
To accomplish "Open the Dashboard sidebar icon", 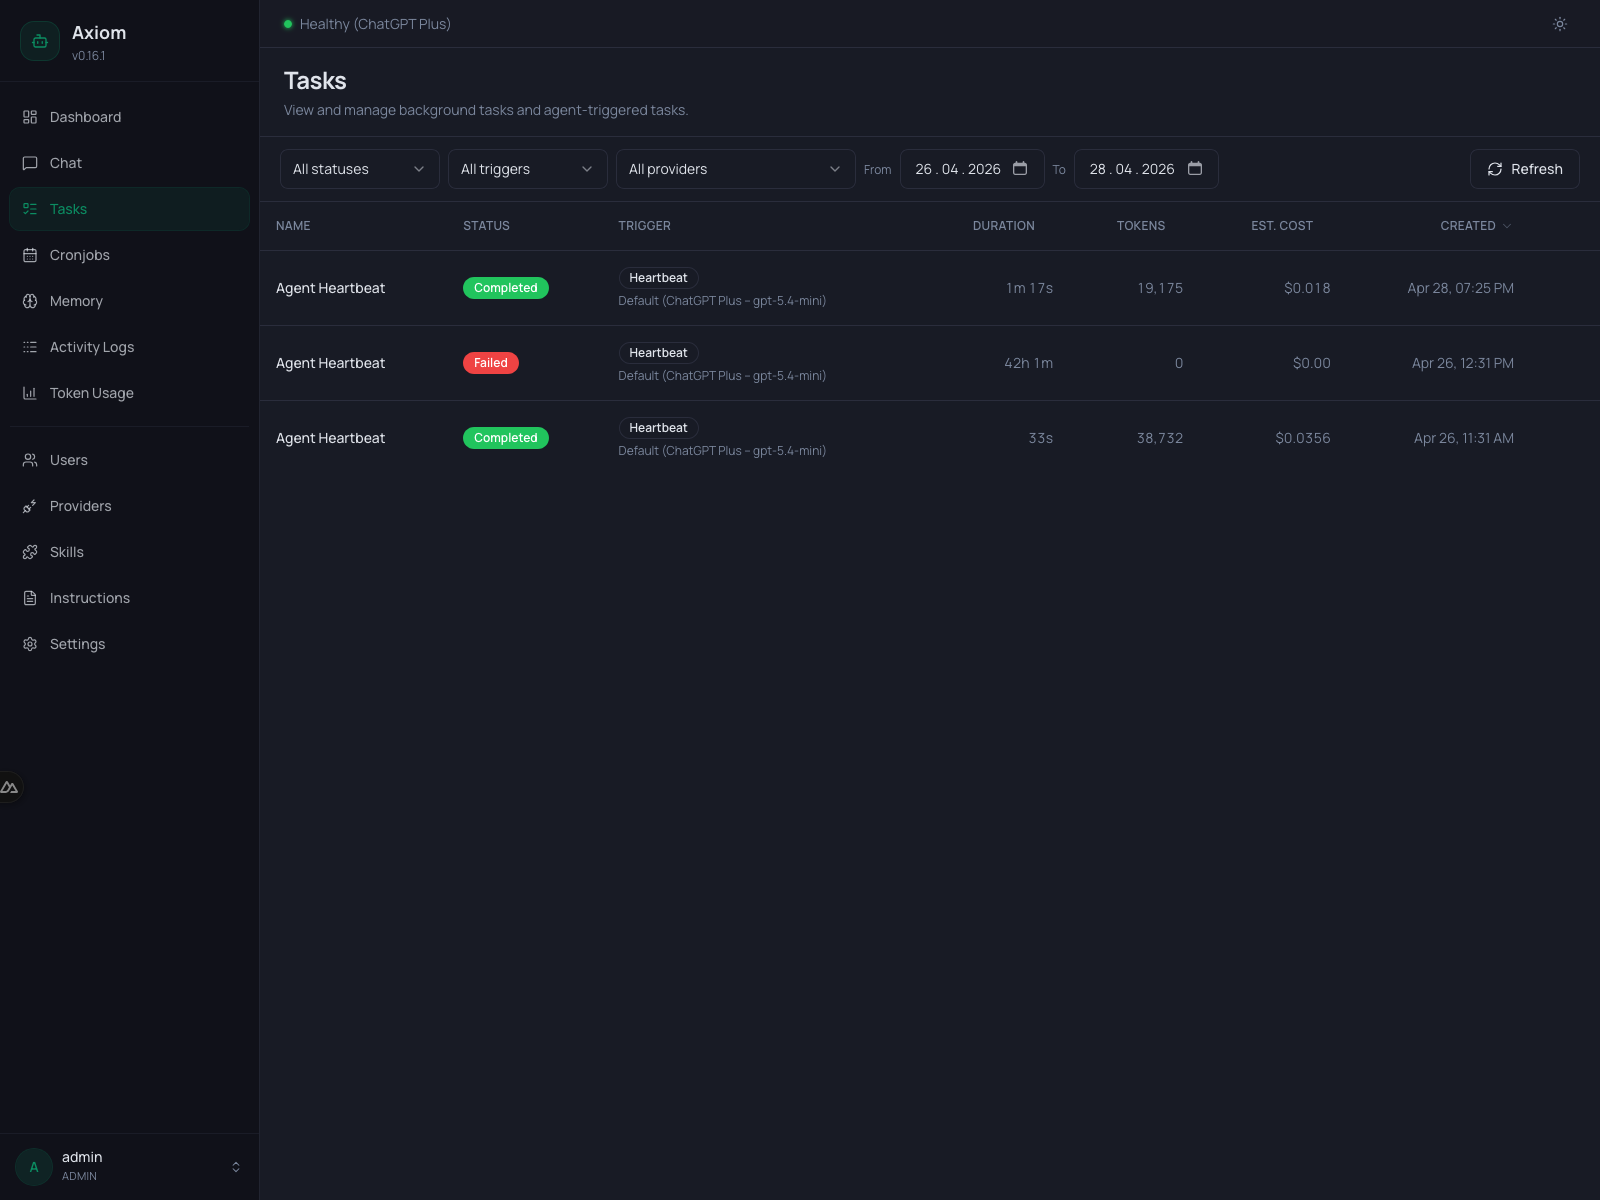I will pyautogui.click(x=30, y=117).
